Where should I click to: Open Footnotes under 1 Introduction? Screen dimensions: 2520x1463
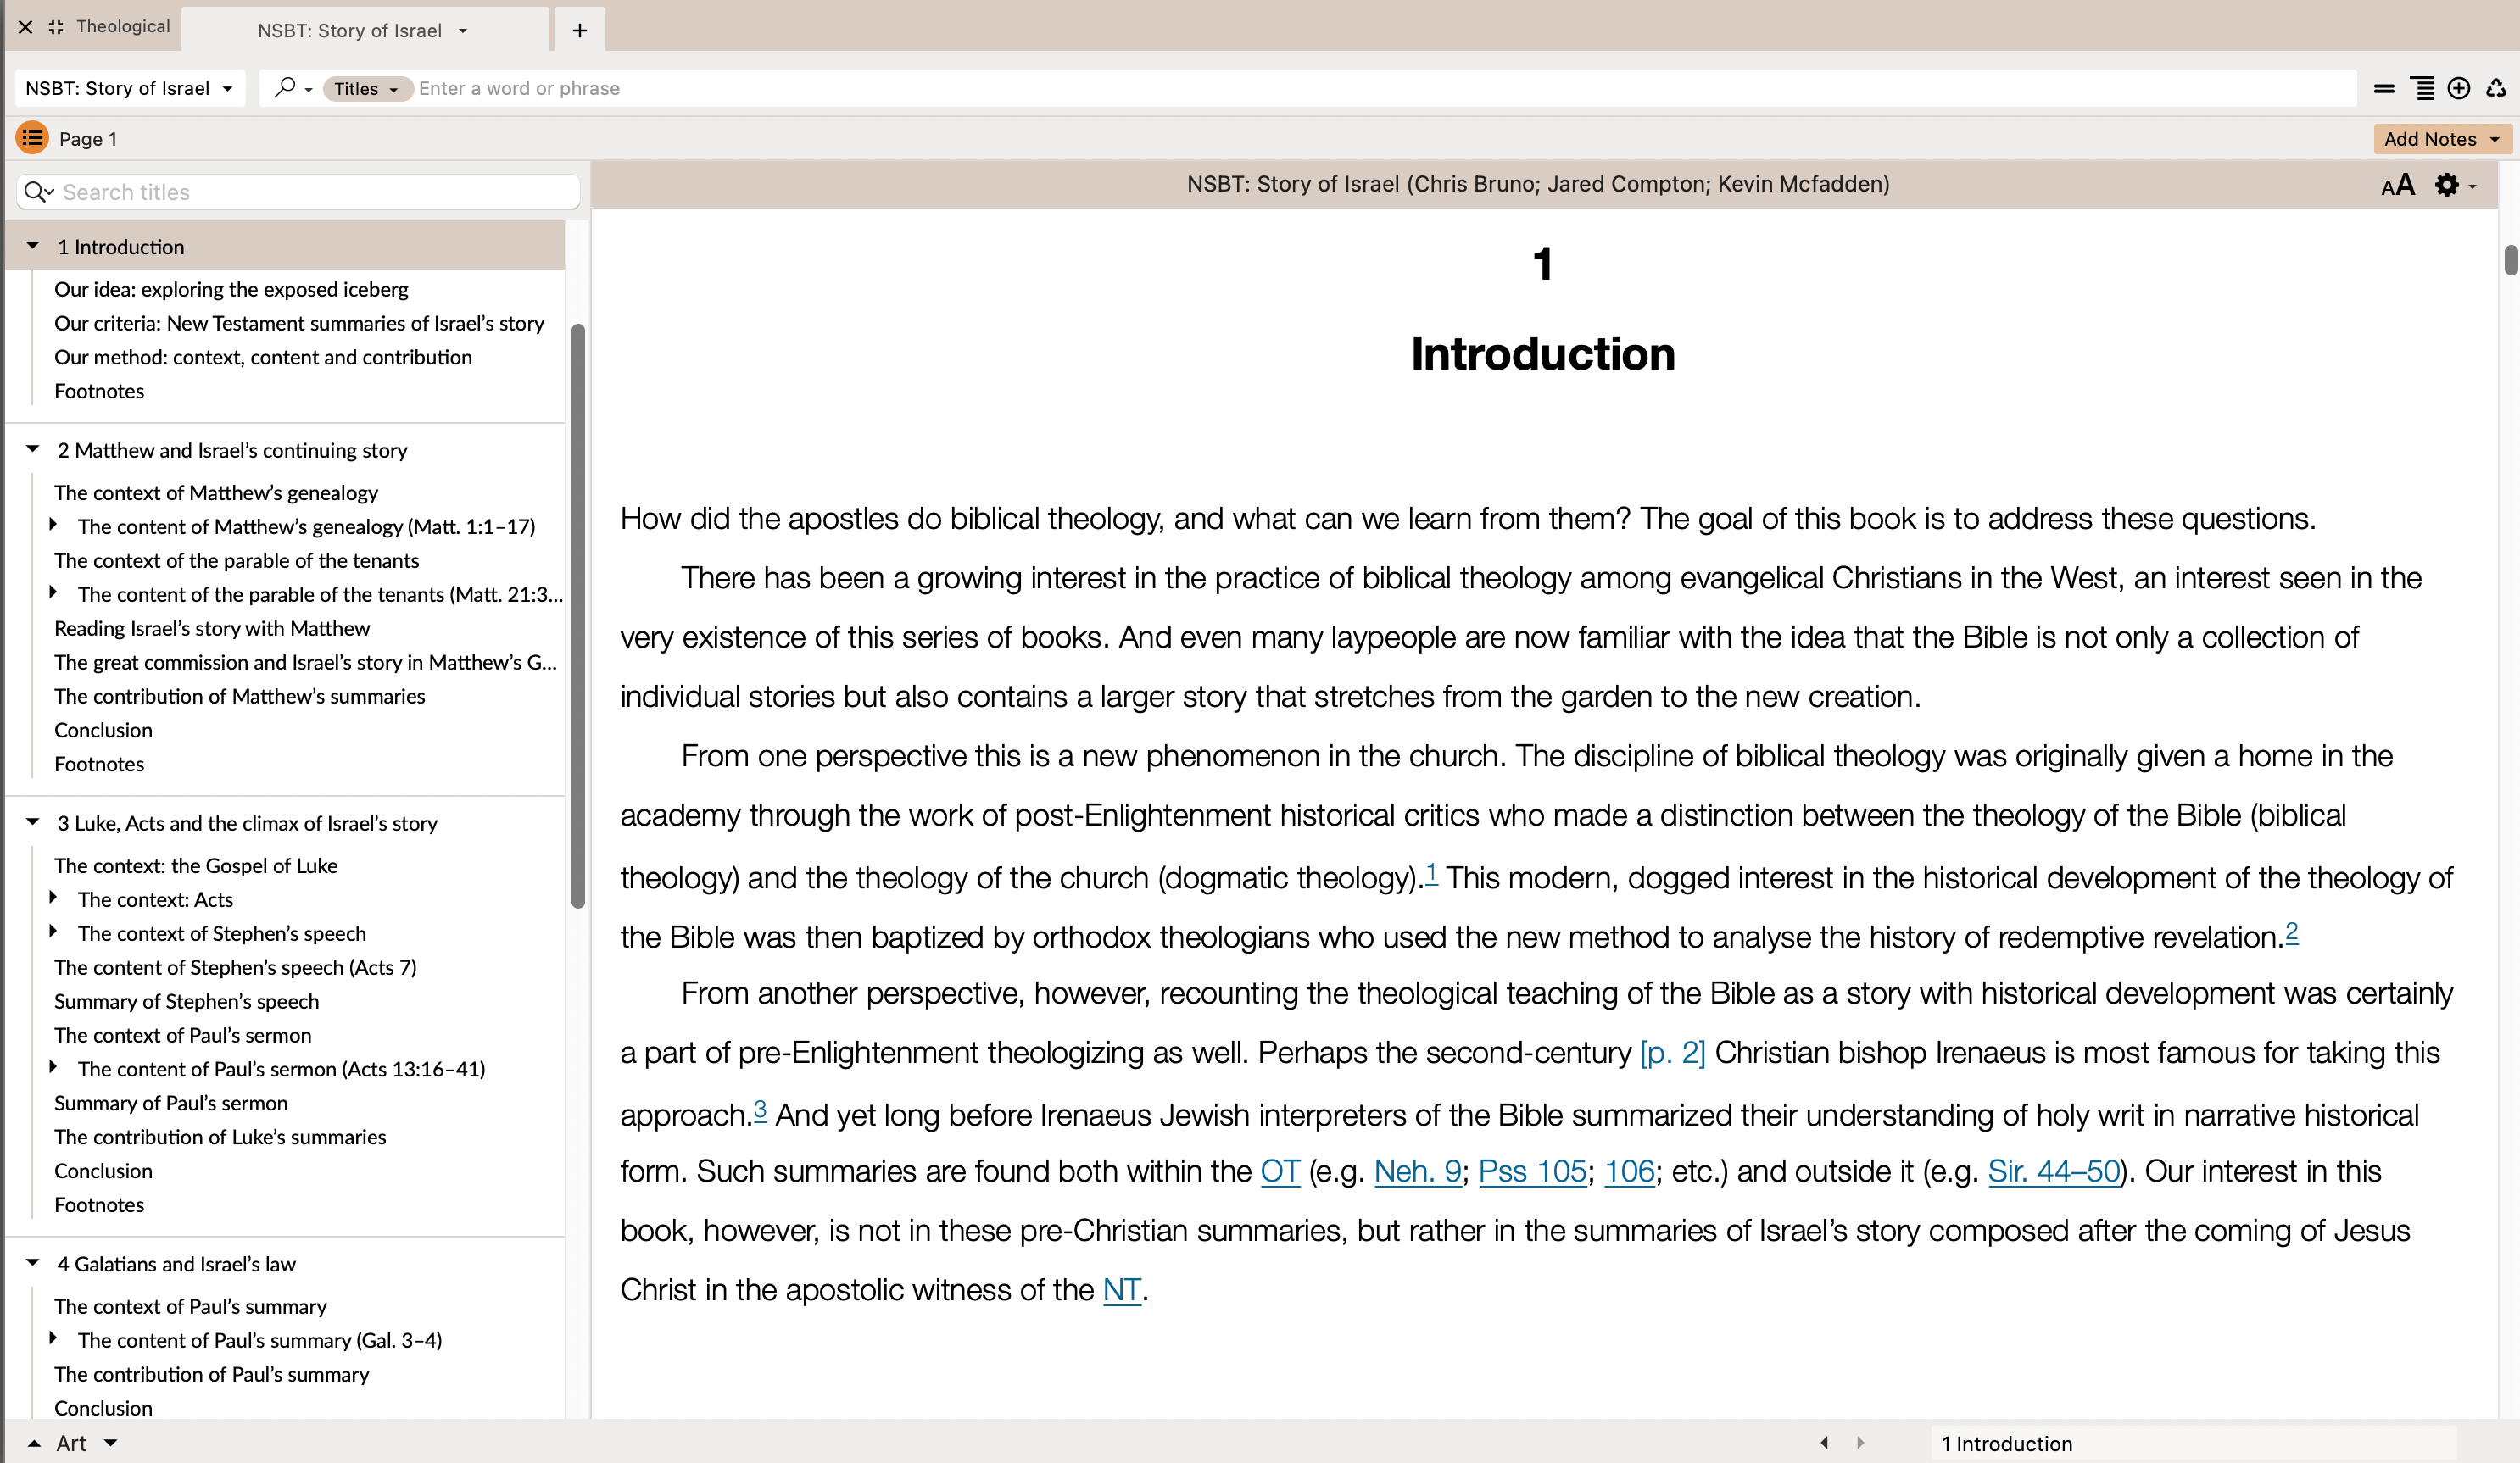[x=99, y=391]
